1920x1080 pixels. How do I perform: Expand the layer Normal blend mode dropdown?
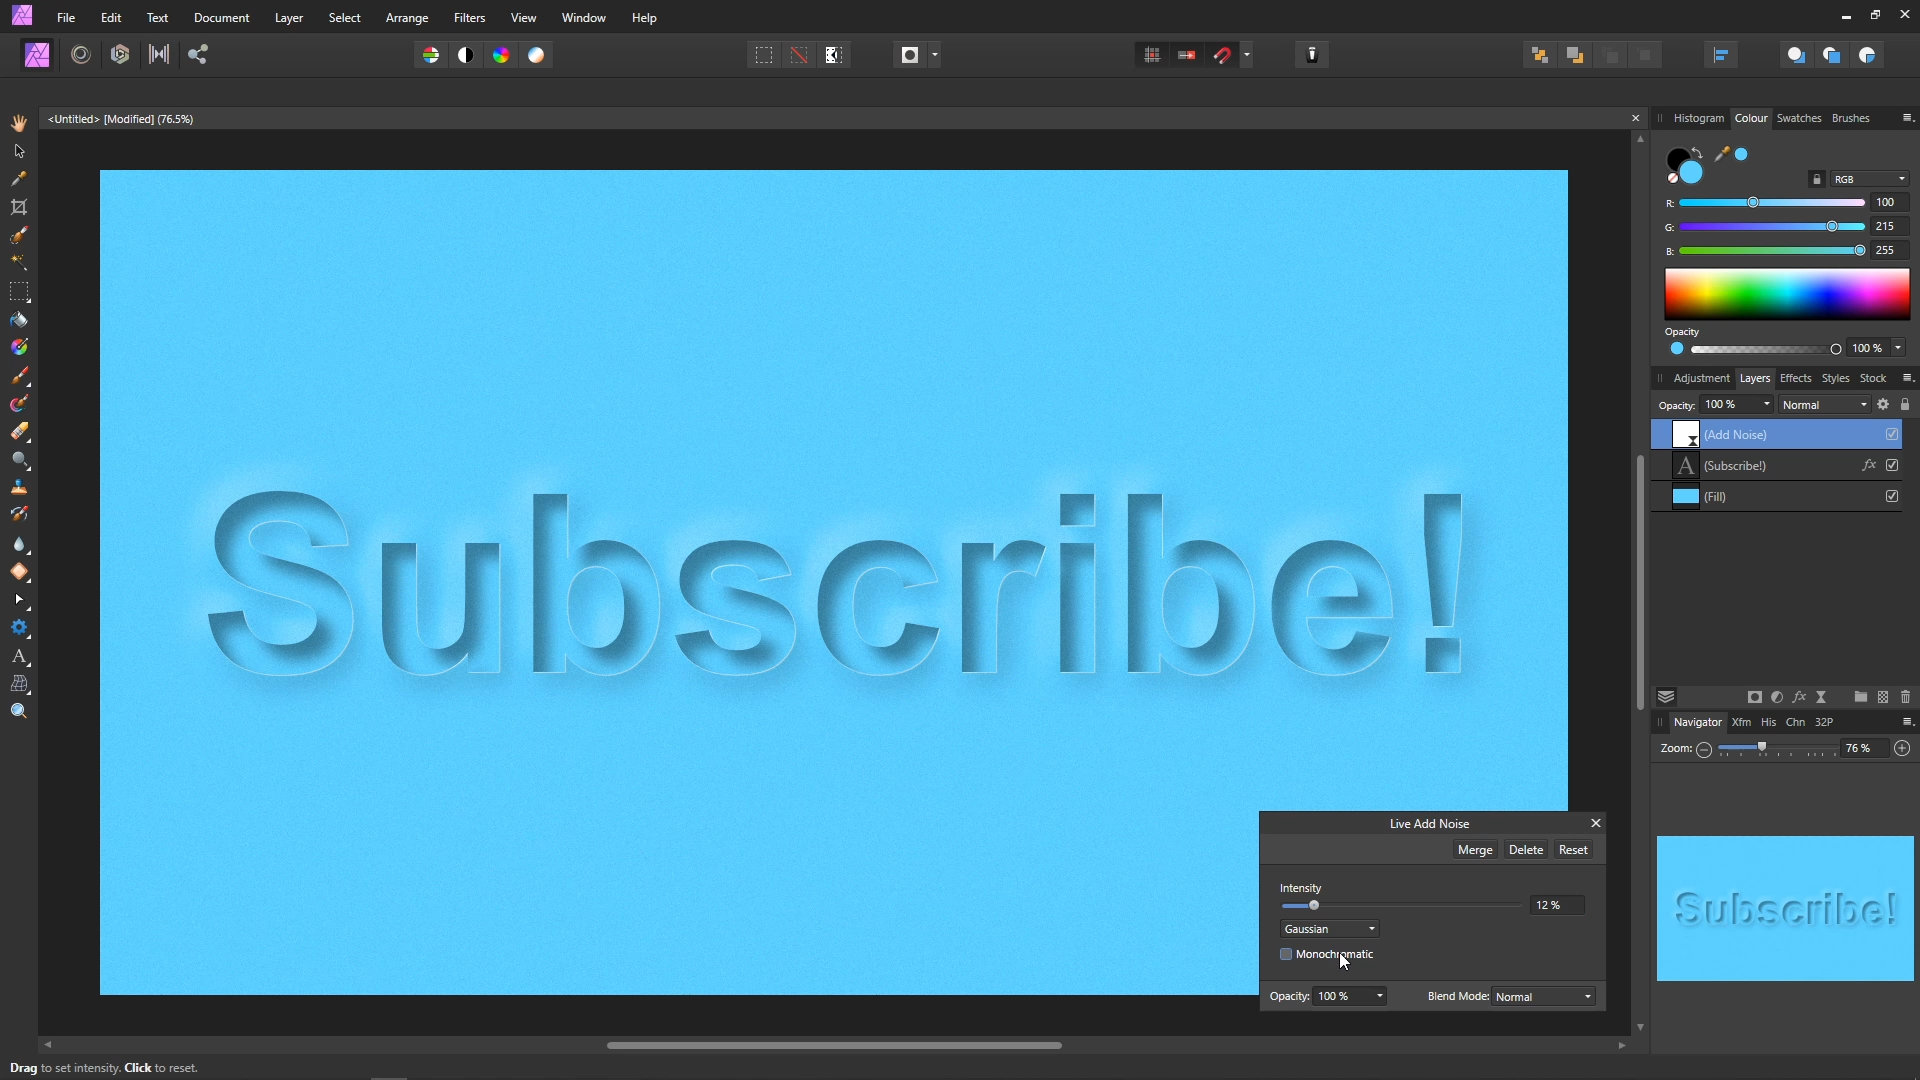[1824, 405]
